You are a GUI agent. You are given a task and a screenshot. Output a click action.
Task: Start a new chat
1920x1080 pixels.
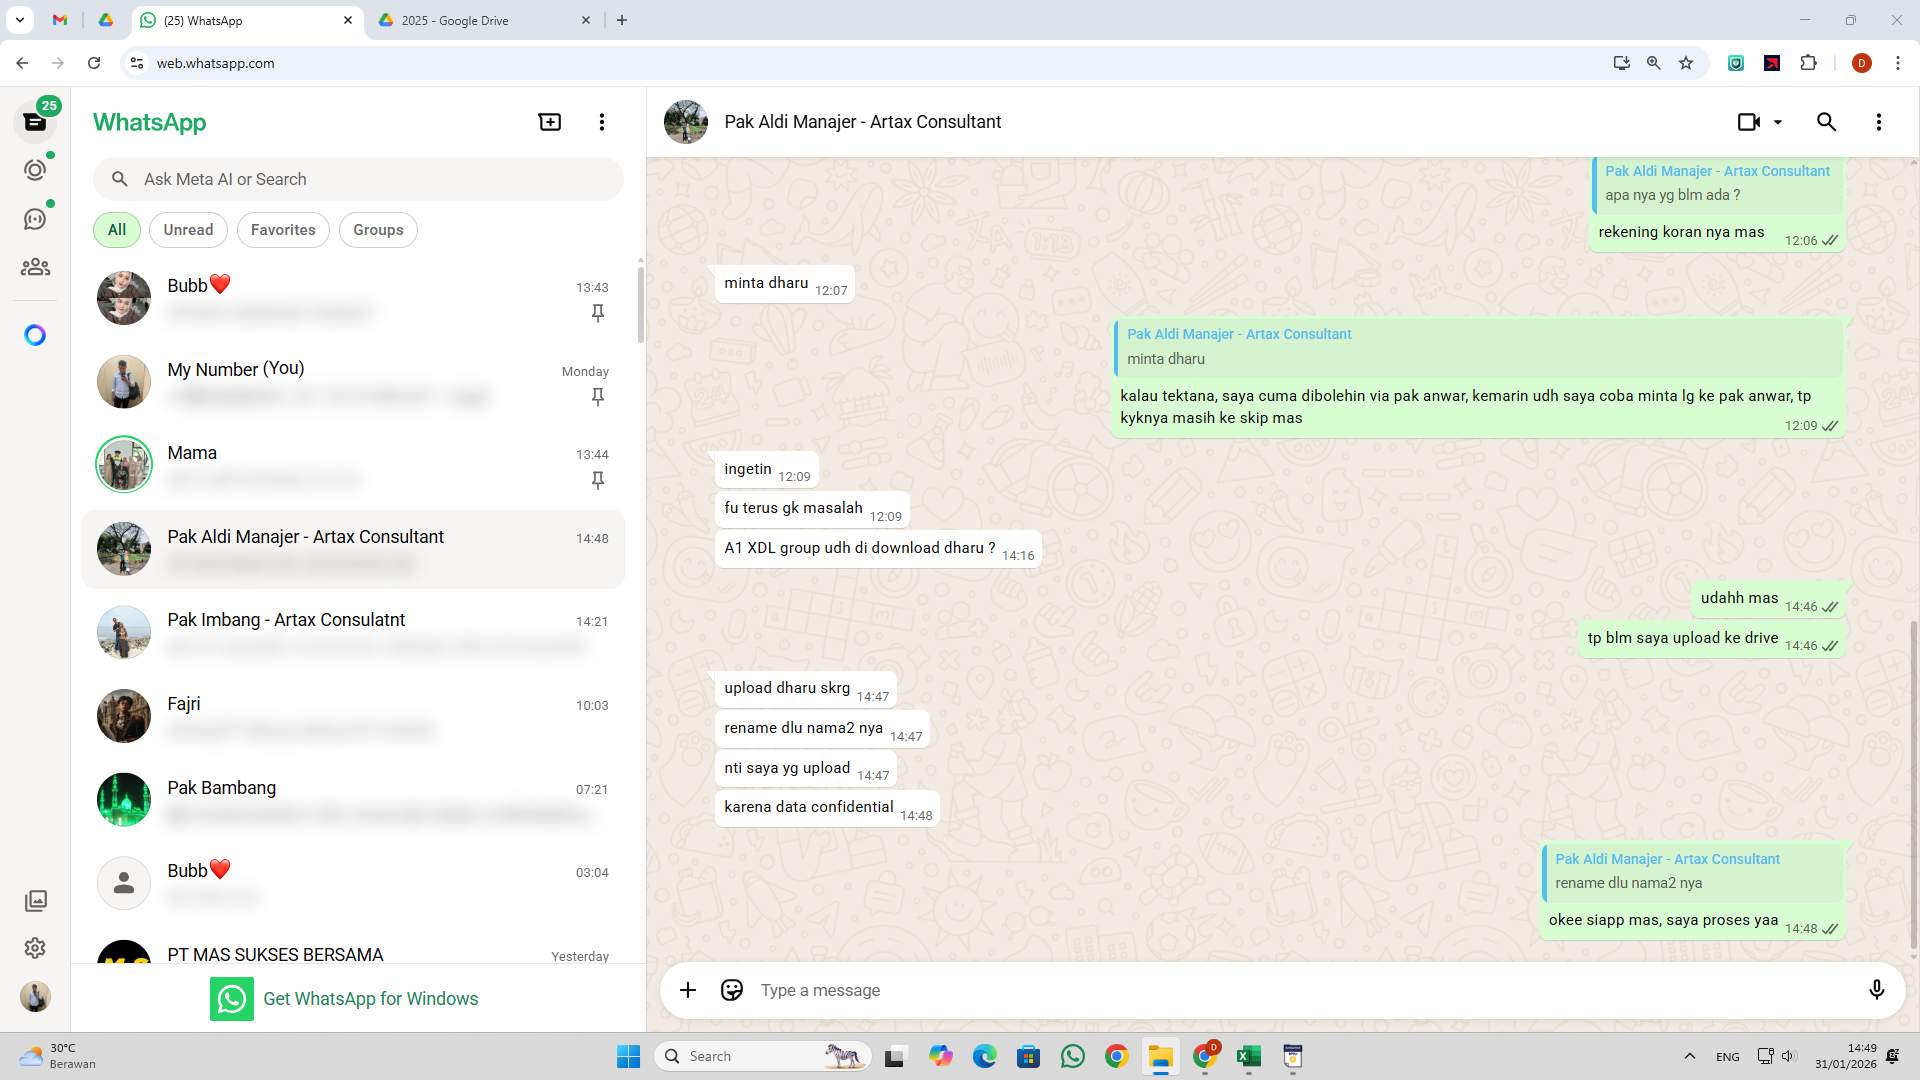tap(549, 121)
